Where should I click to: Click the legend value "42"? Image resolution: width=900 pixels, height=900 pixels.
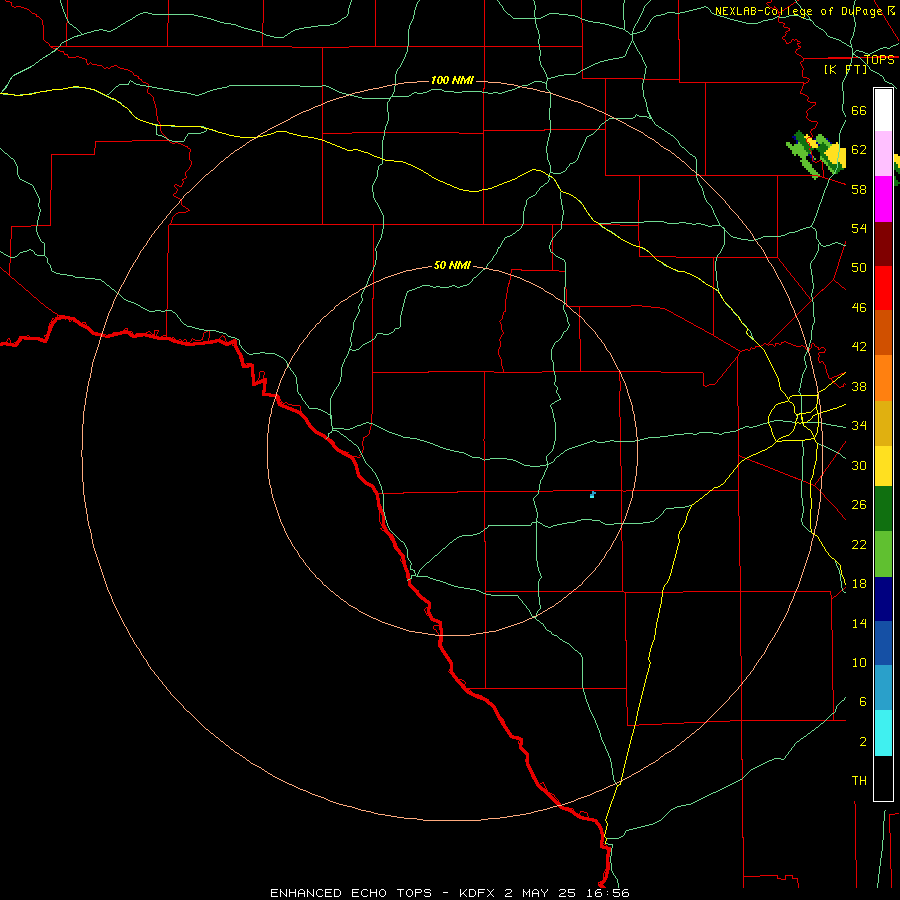pos(859,347)
